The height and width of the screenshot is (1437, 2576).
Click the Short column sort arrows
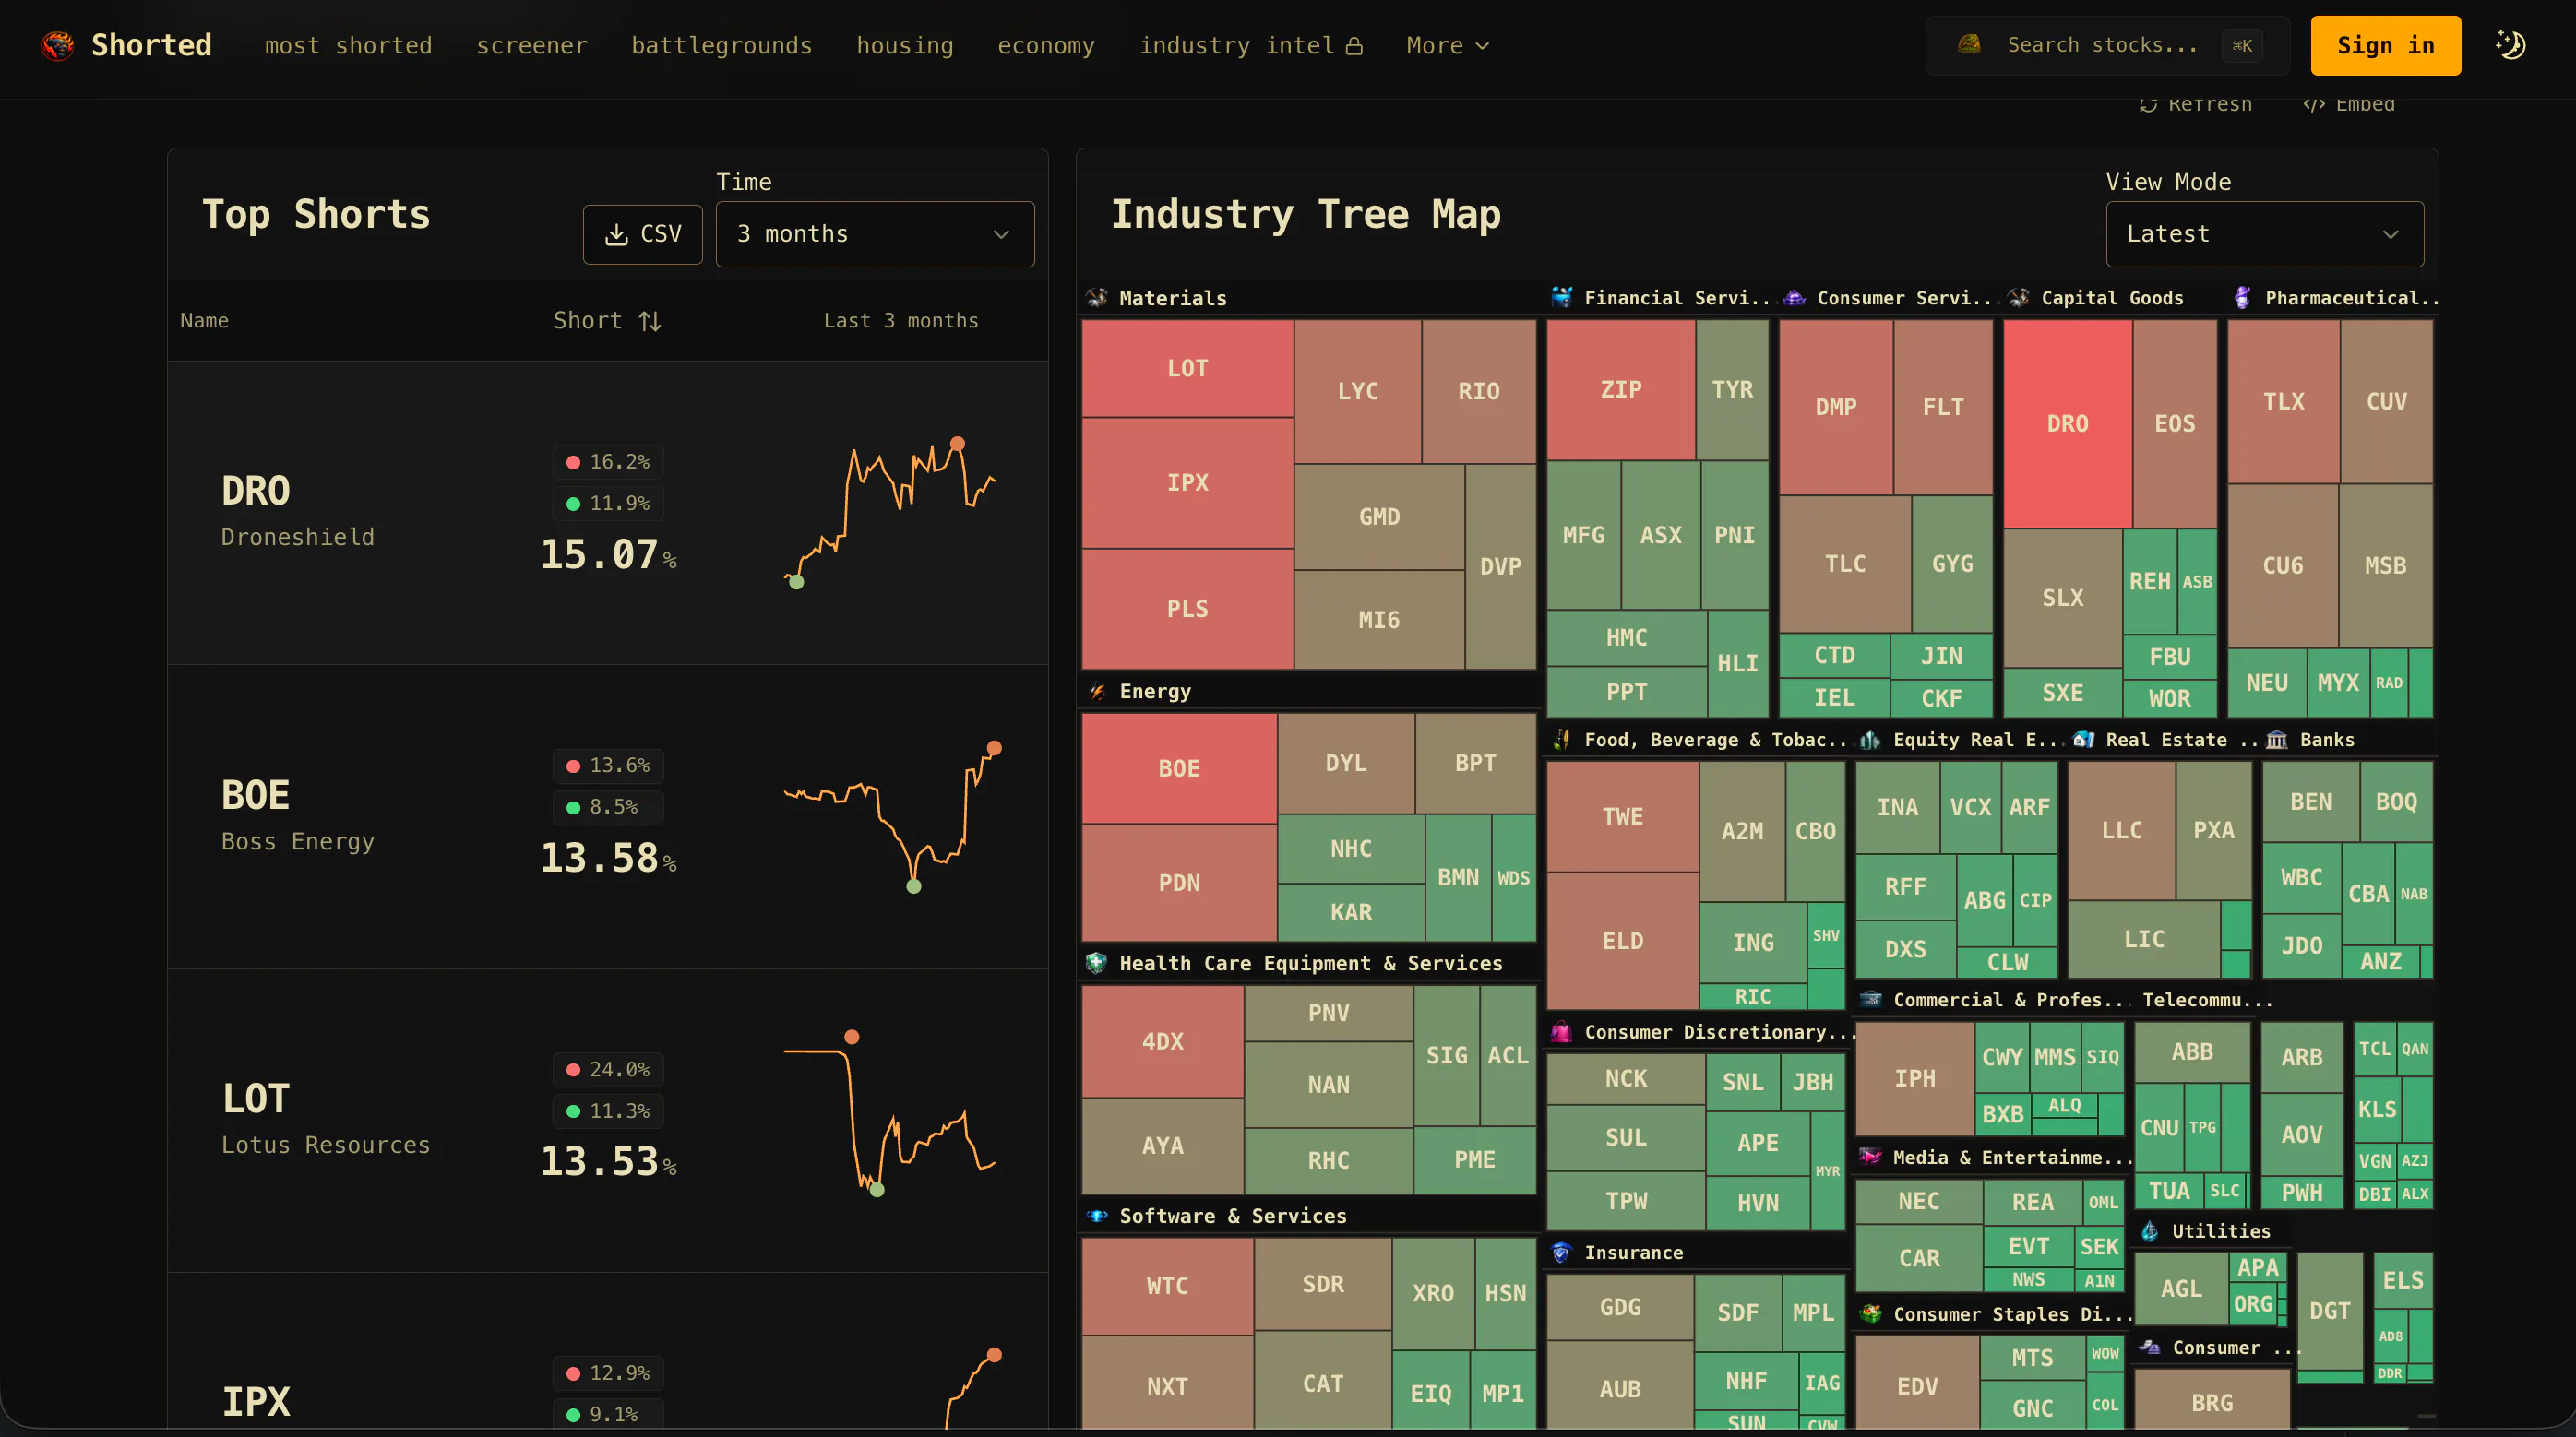(650, 321)
